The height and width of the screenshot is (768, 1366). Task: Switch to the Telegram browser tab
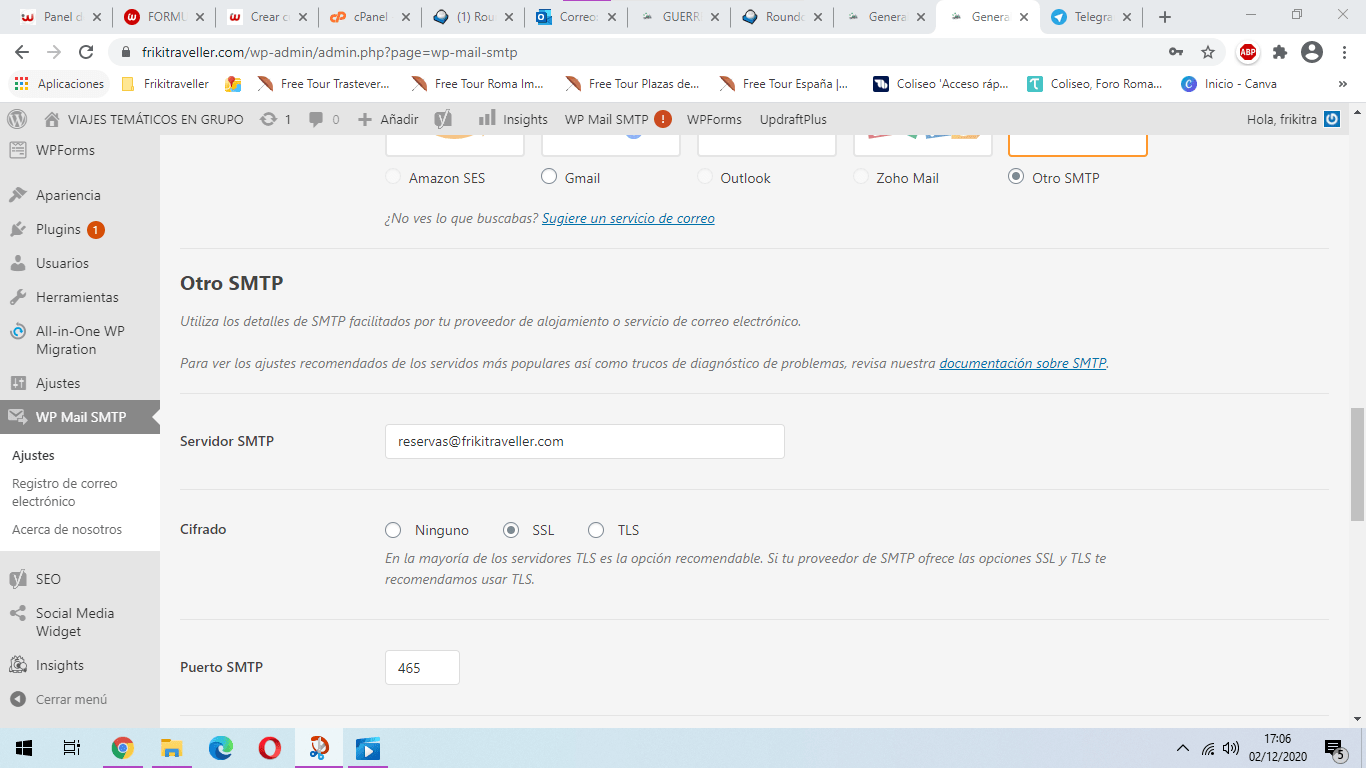pos(1092,17)
